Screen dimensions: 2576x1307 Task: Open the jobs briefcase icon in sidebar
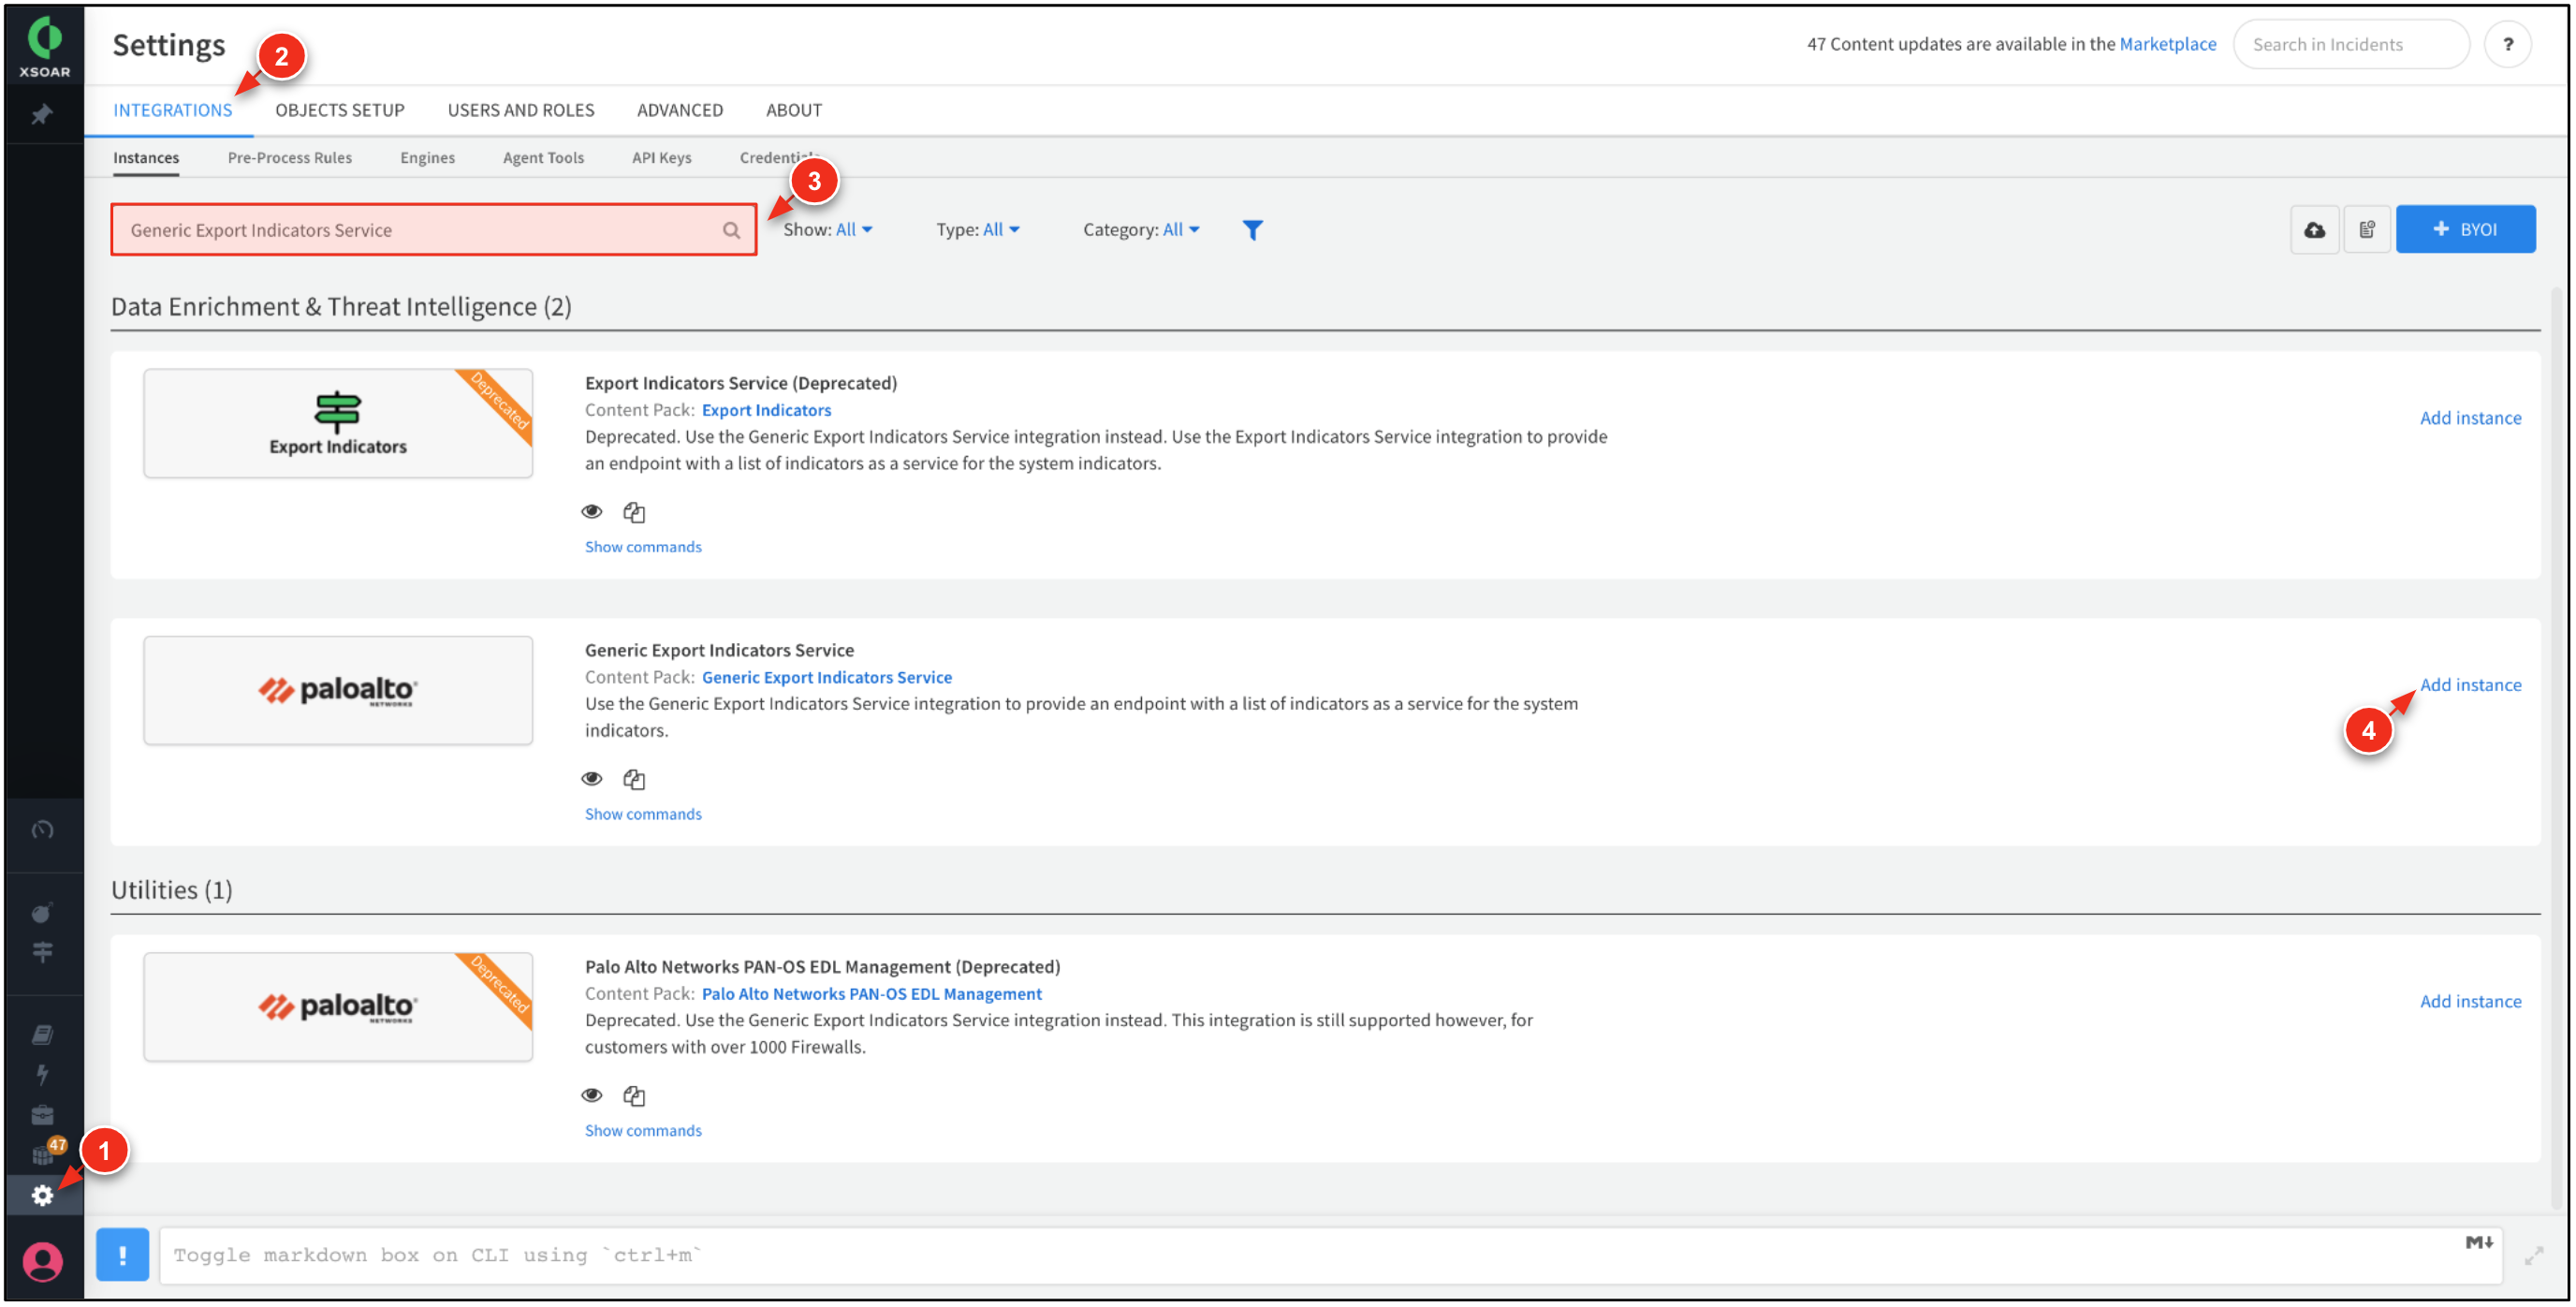click(x=42, y=1116)
